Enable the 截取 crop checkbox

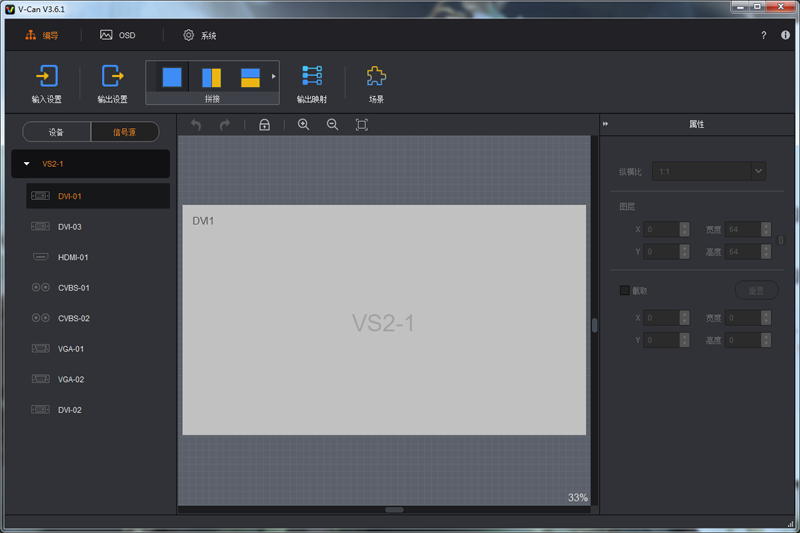(x=625, y=290)
